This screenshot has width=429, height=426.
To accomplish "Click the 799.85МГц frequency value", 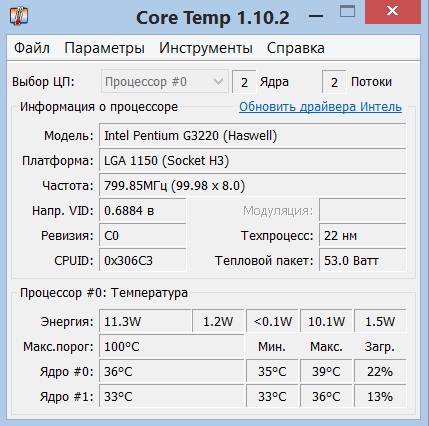I will (x=253, y=186).
